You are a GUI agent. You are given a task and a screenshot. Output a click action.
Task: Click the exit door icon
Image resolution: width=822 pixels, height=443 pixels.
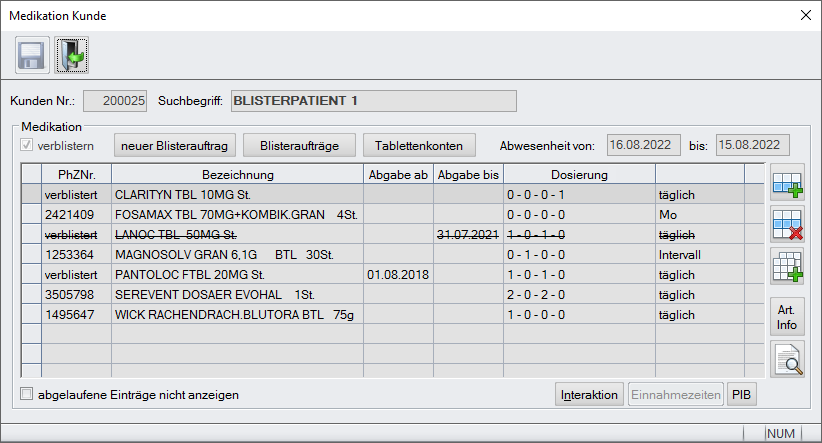pos(71,54)
